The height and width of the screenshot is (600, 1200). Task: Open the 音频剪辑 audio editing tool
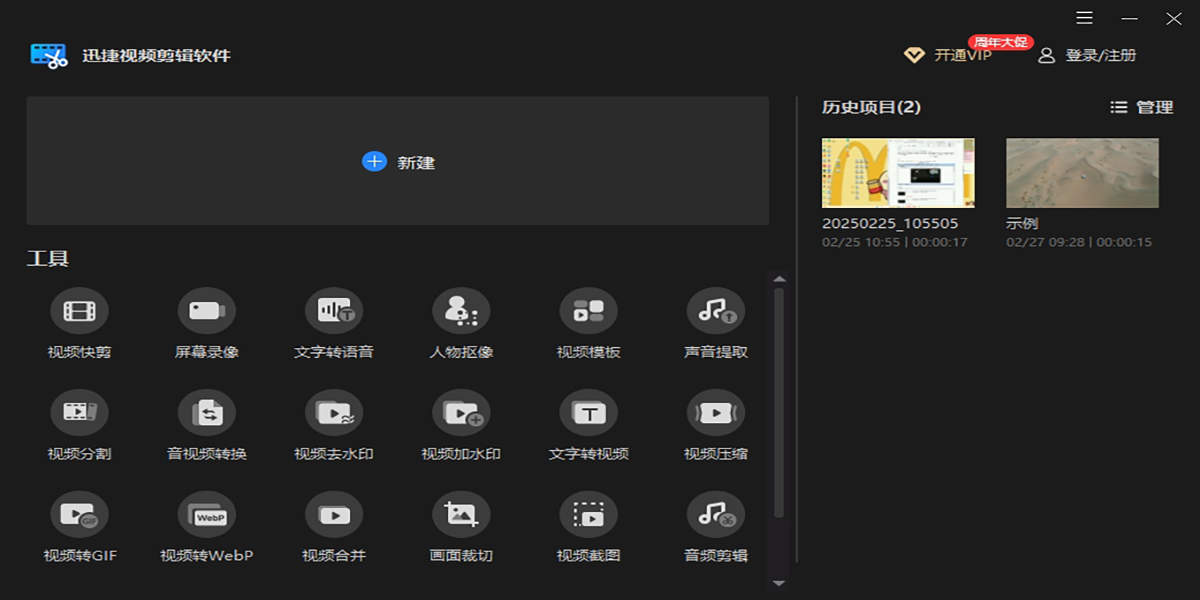pyautogui.click(x=716, y=515)
